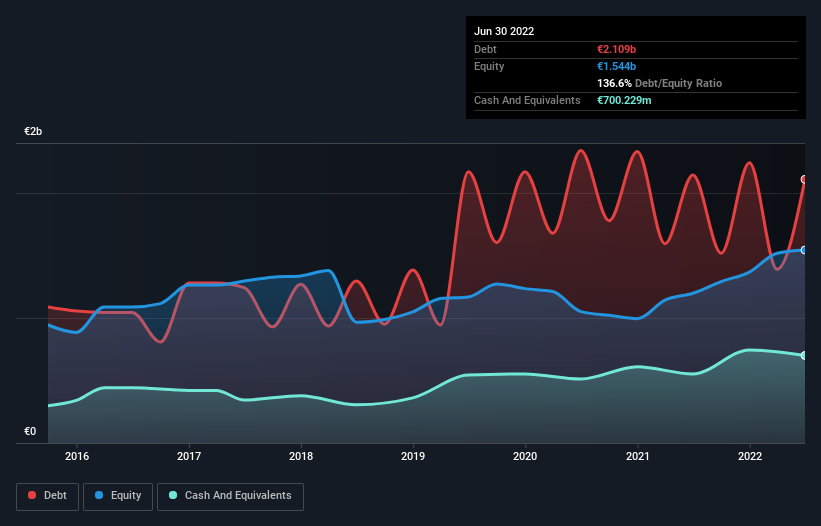This screenshot has width=821, height=526.
Task: Click Cash And Equivalents label in tooltip
Action: click(x=527, y=100)
